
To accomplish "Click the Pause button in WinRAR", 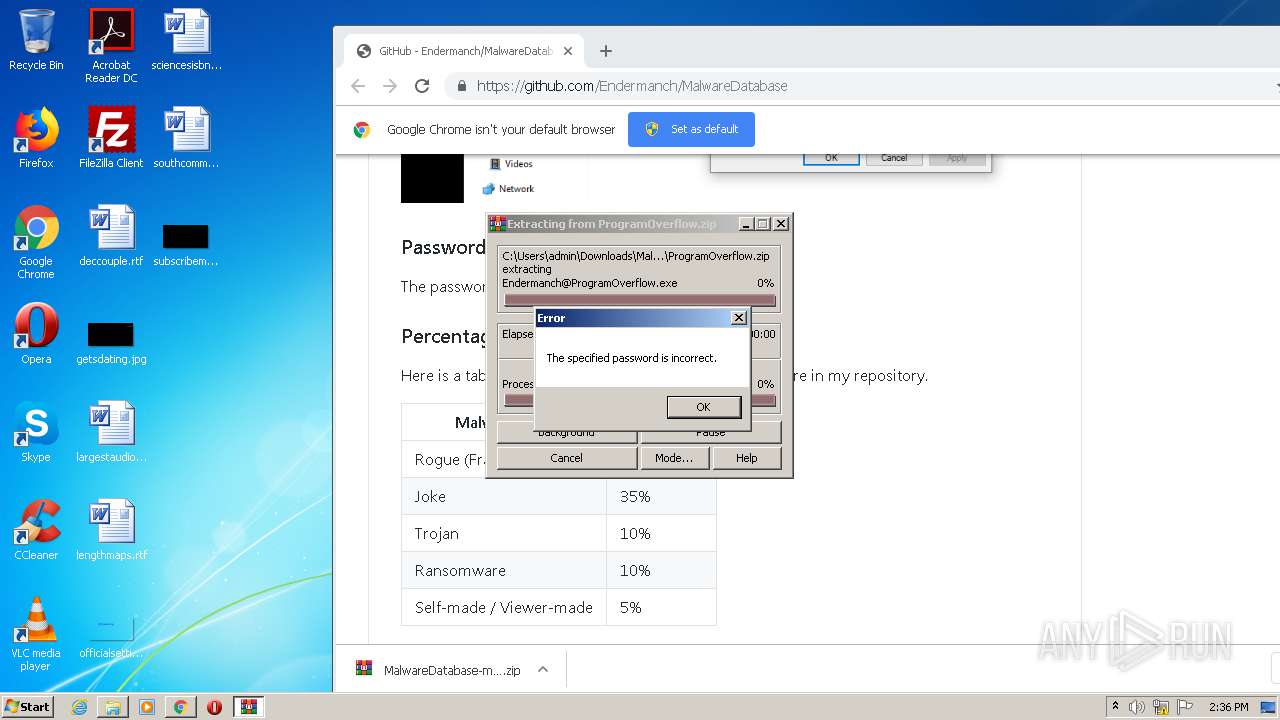I will [710, 433].
